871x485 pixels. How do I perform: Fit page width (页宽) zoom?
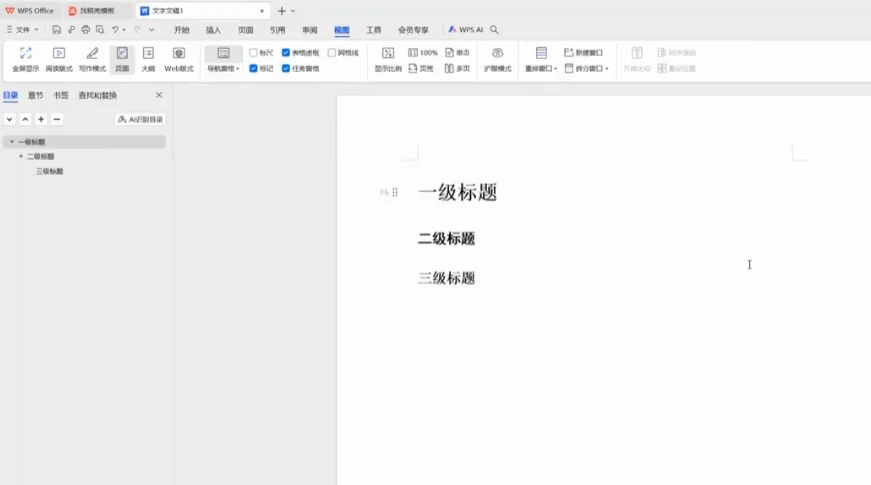point(421,68)
